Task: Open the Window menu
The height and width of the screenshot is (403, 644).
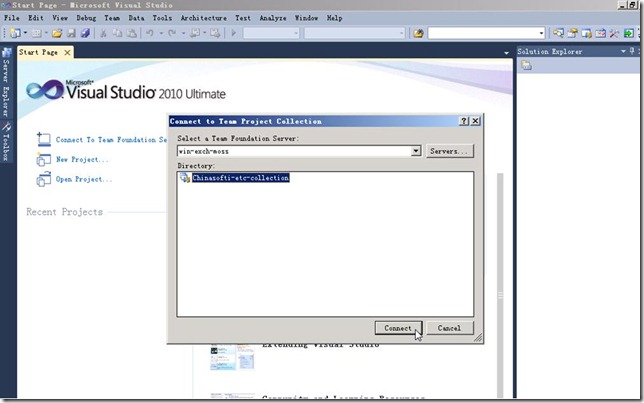Action: click(x=306, y=18)
